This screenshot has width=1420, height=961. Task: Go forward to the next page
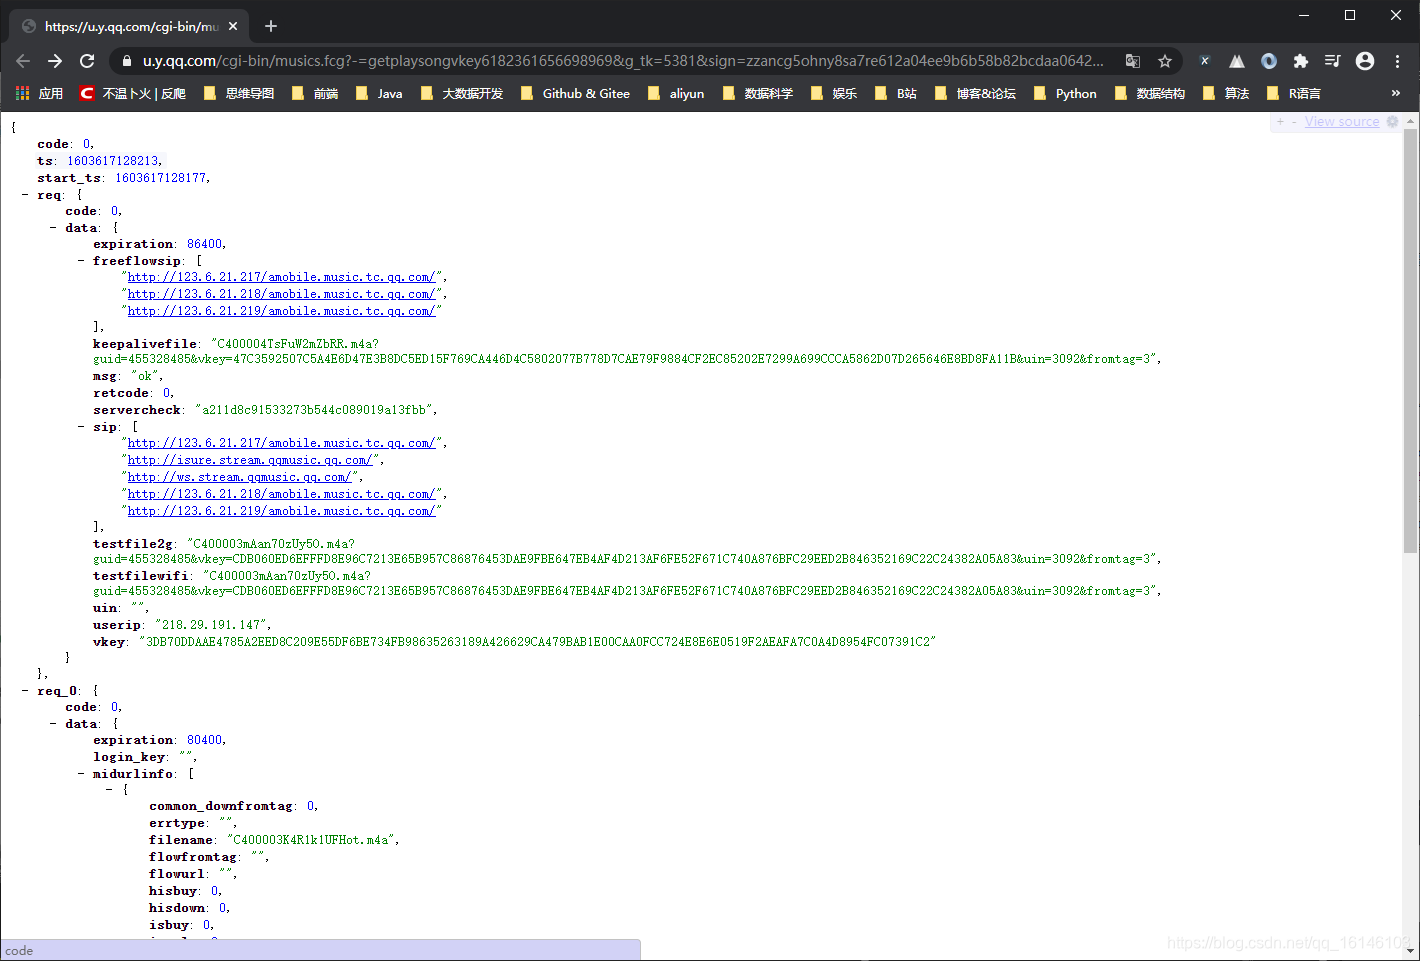(x=55, y=61)
